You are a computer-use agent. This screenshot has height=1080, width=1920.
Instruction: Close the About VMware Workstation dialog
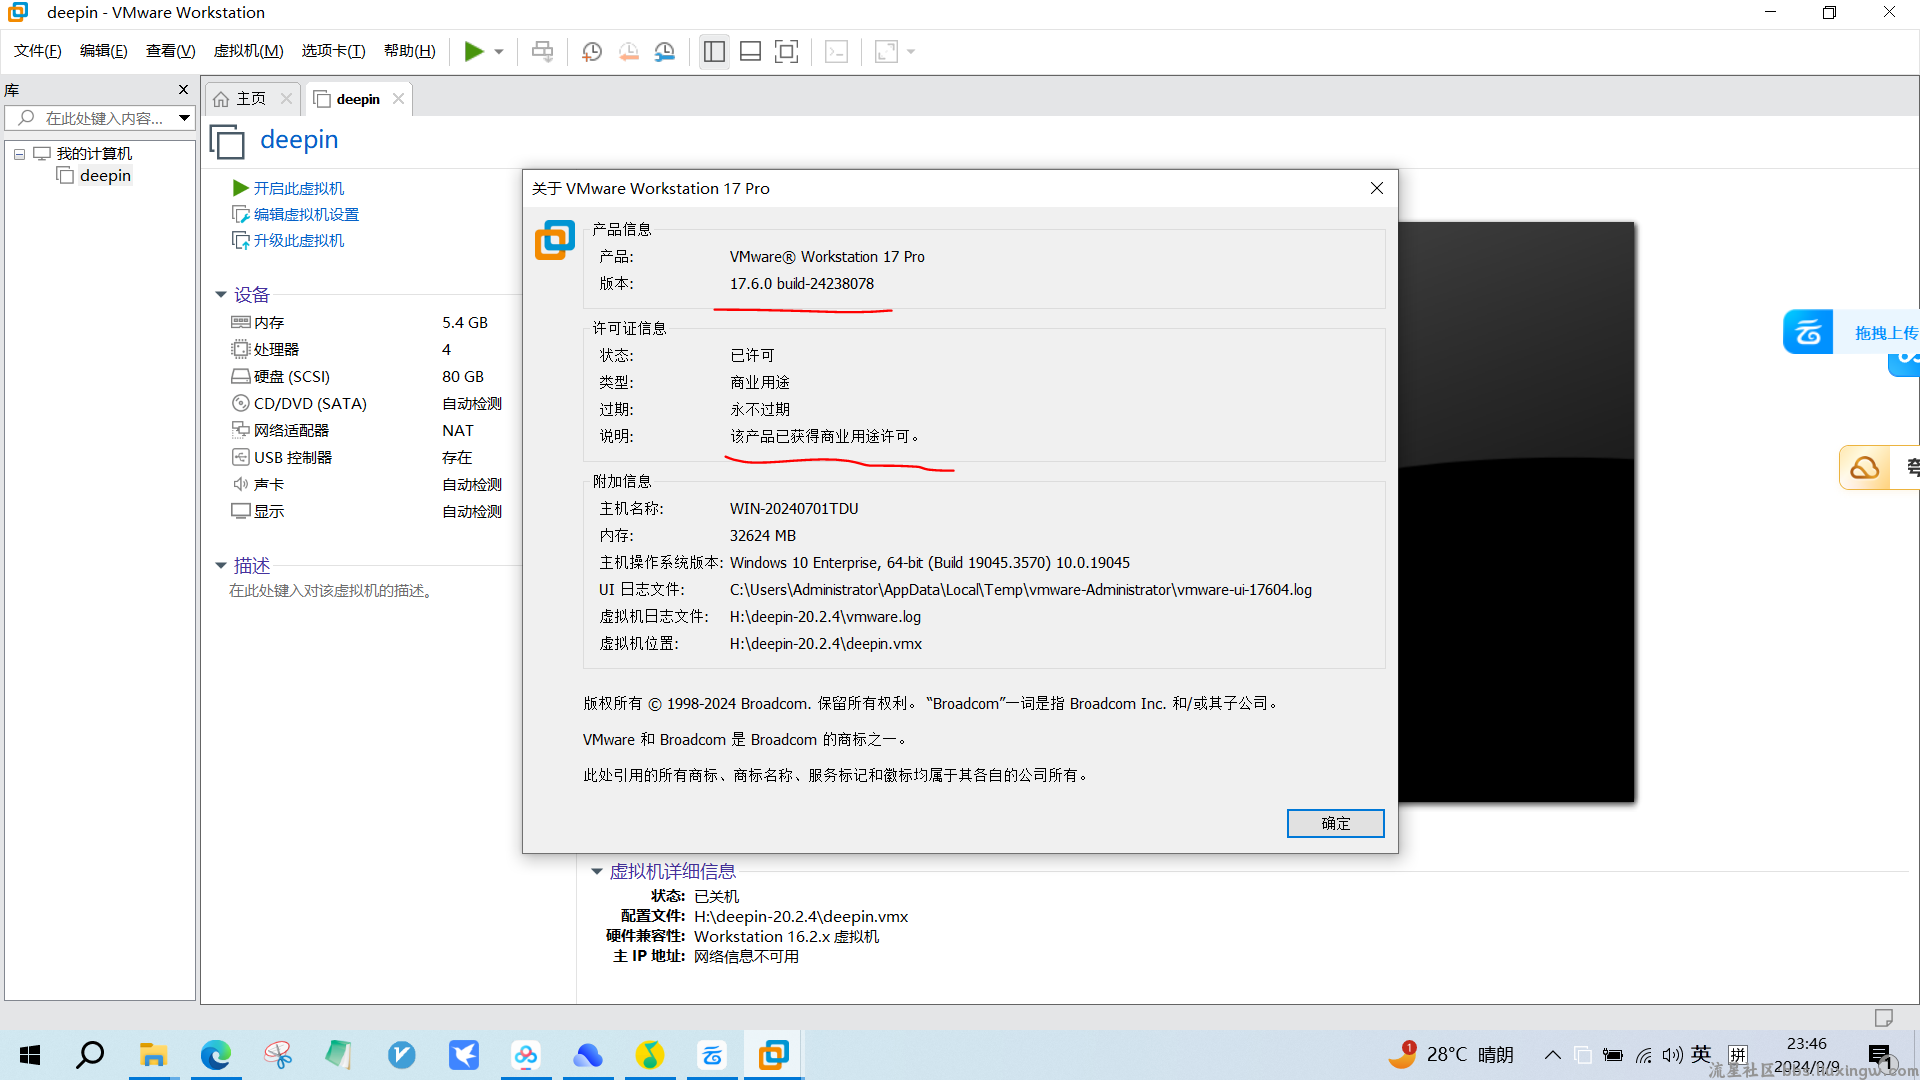coord(1376,188)
